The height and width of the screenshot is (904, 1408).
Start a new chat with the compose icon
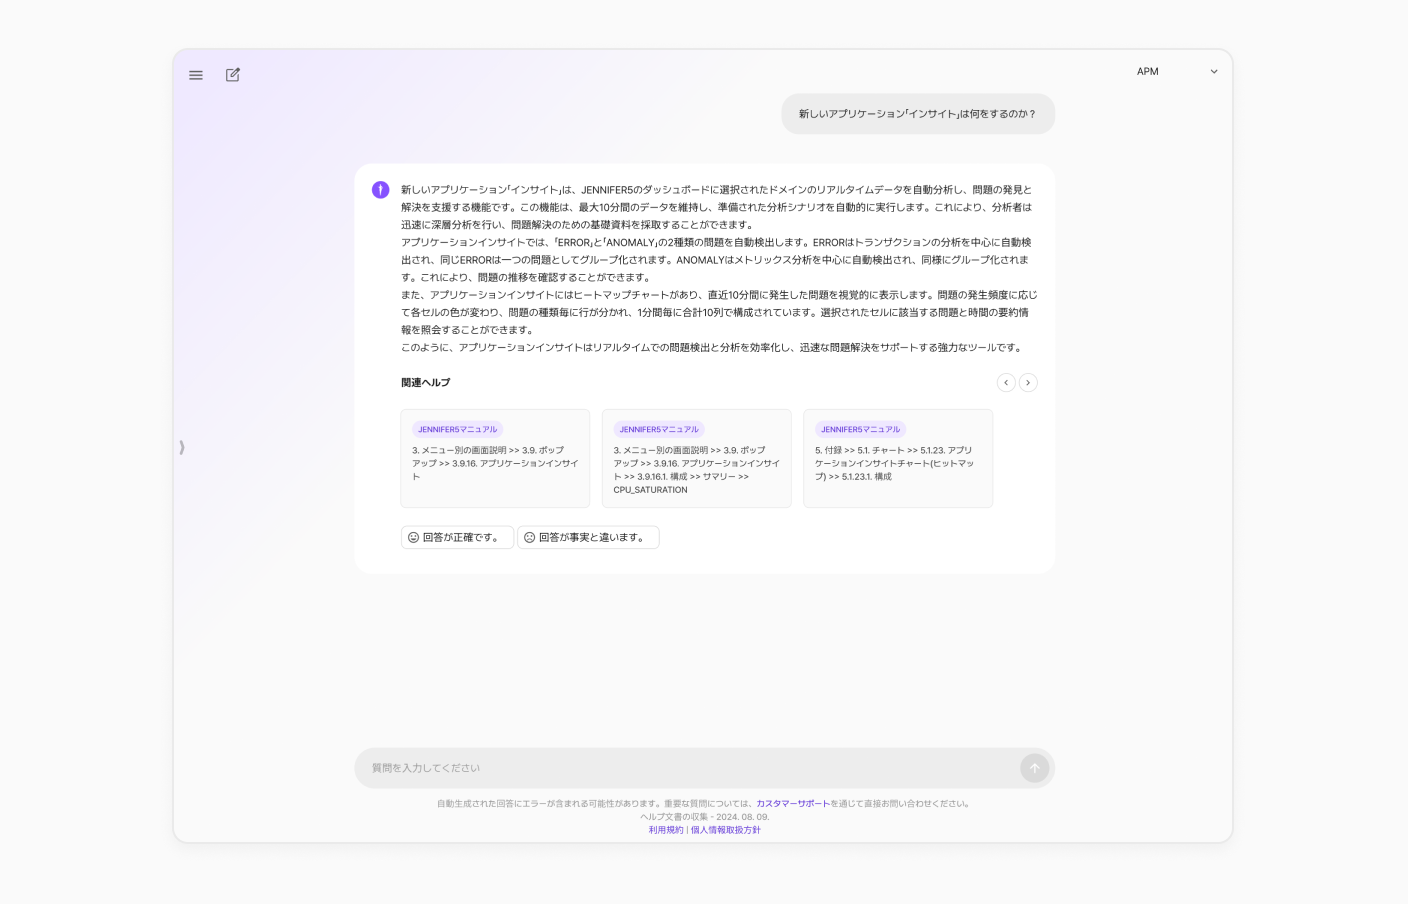pyautogui.click(x=233, y=75)
